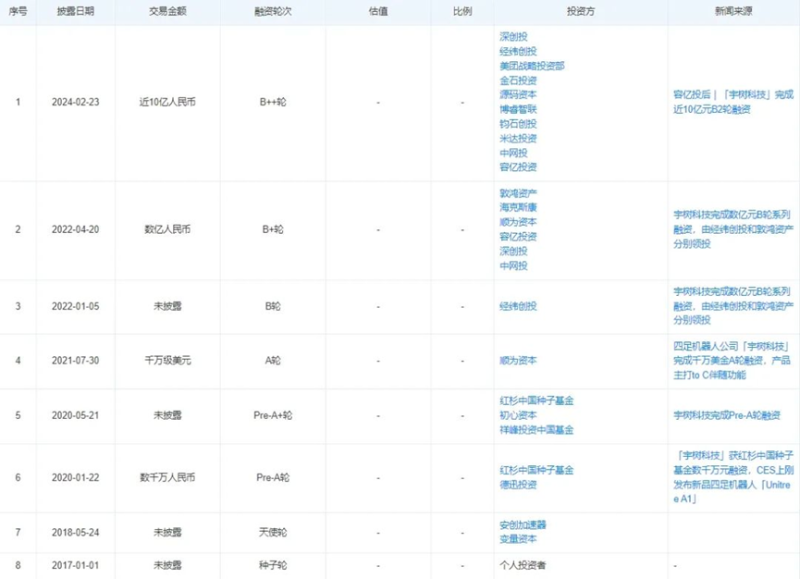Click the 变量资本 investor link

(x=518, y=538)
